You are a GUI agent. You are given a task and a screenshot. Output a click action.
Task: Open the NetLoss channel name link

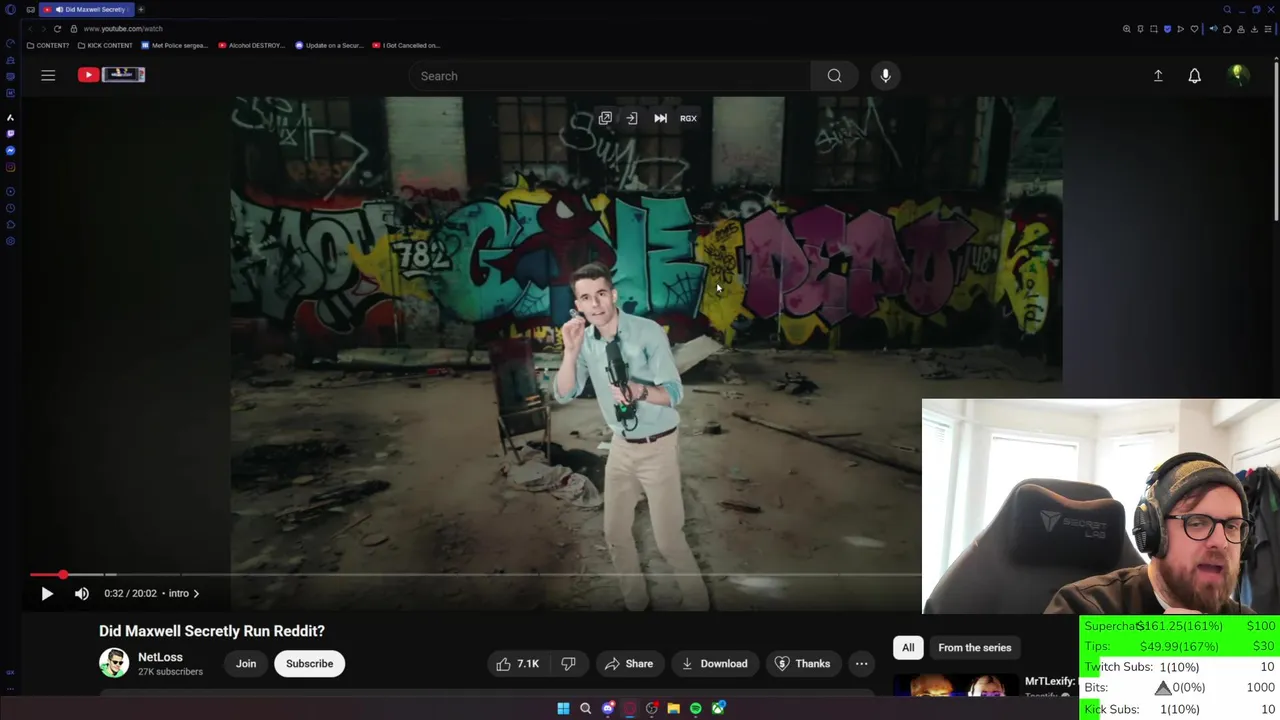[160, 657]
